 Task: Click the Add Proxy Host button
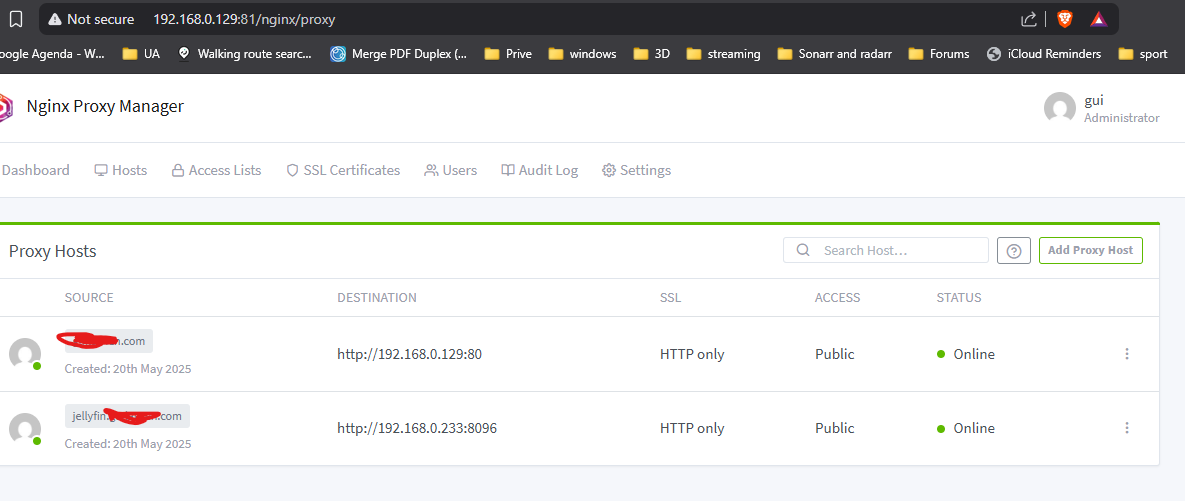tap(1091, 250)
